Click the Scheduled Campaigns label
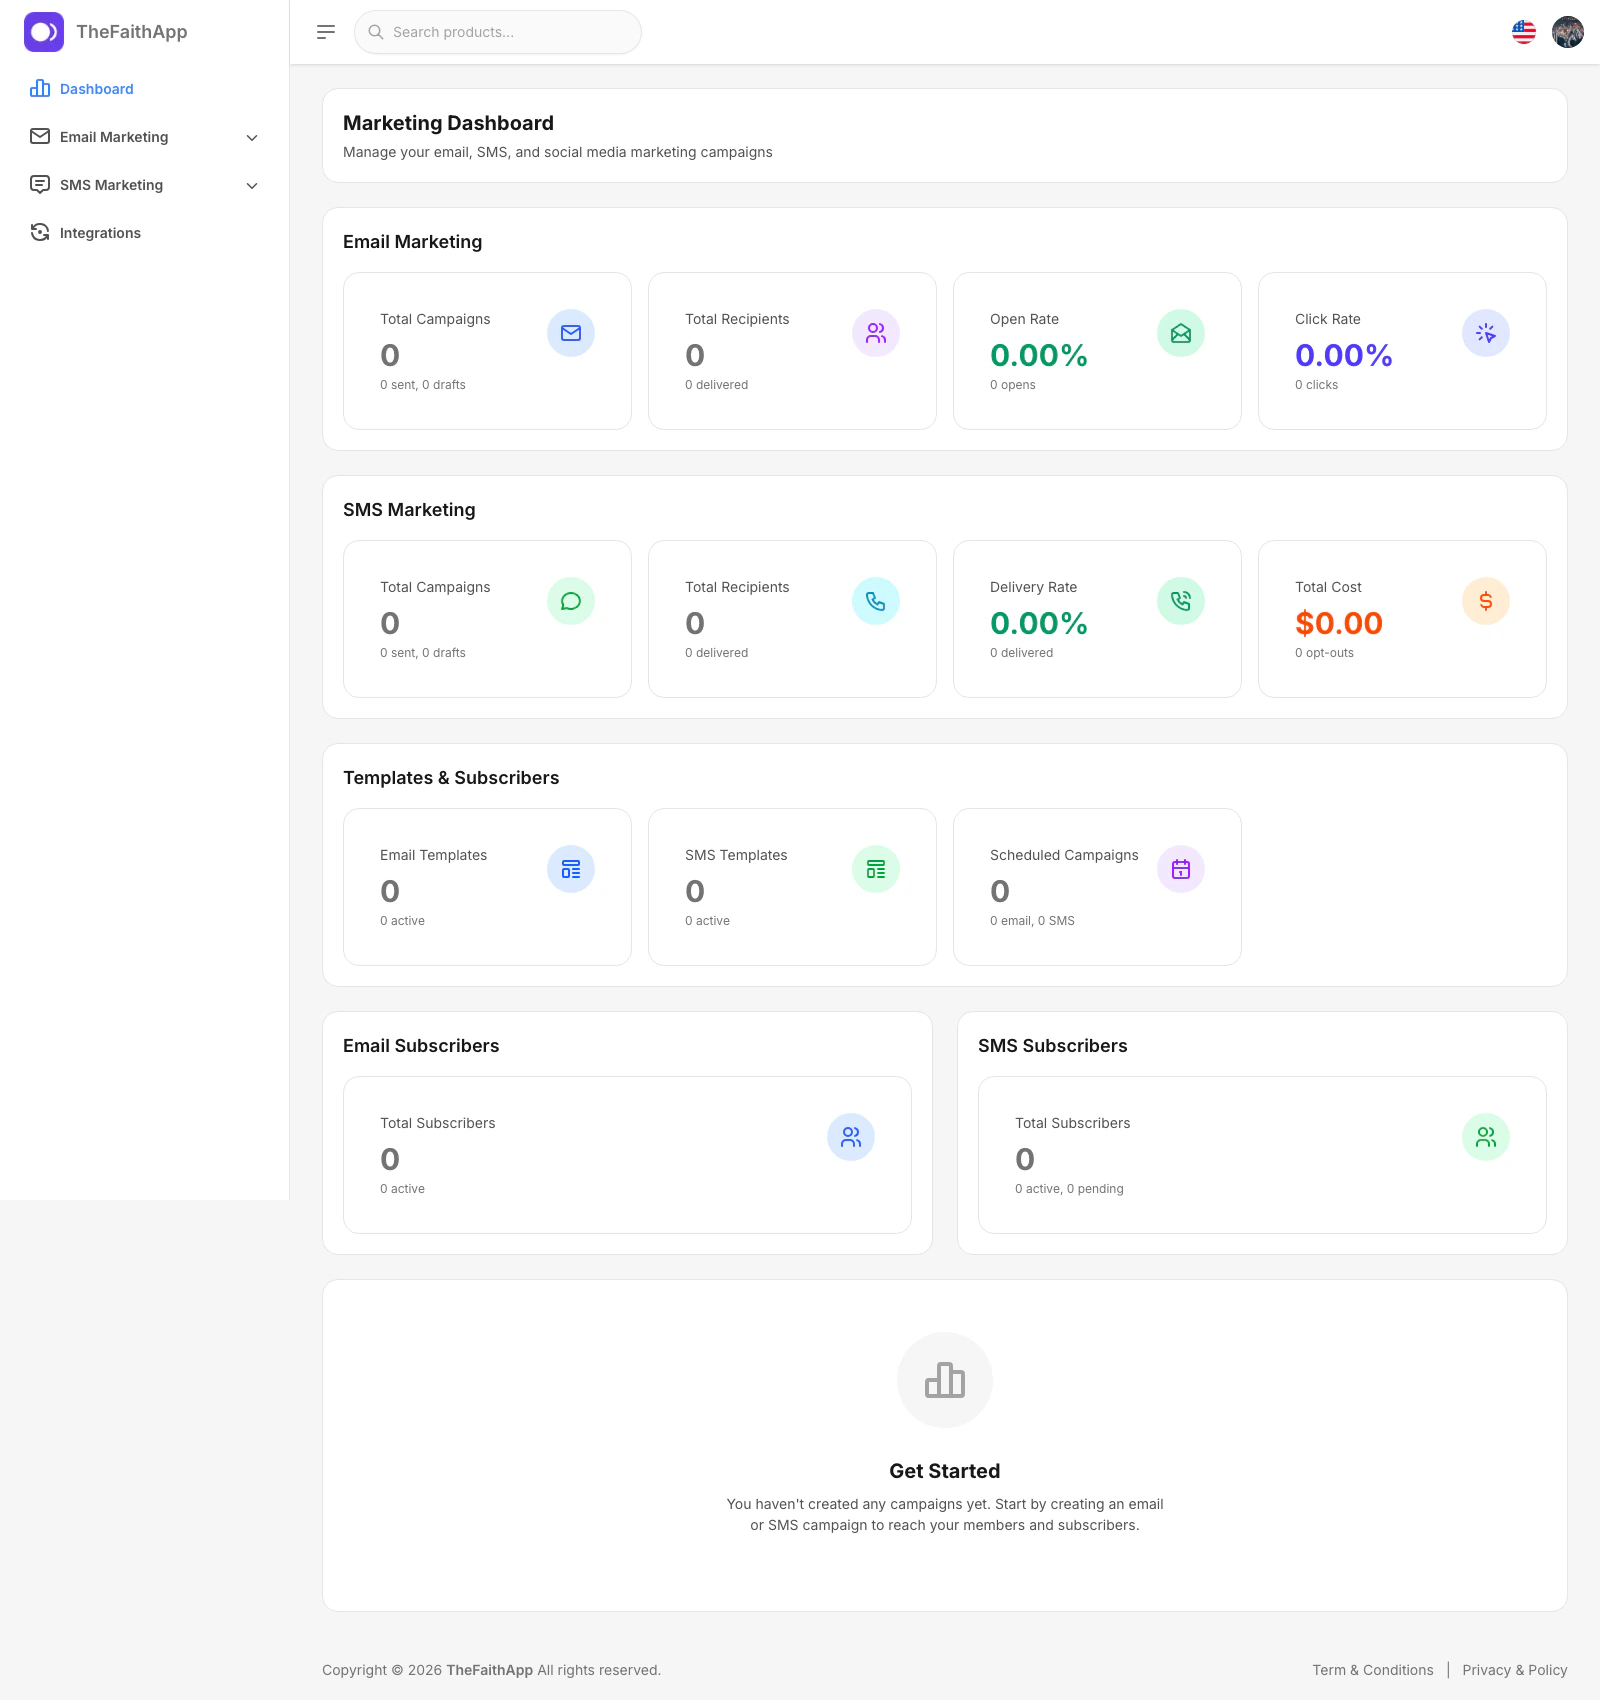Screen dimensions: 1600x1700 click(x=1064, y=855)
